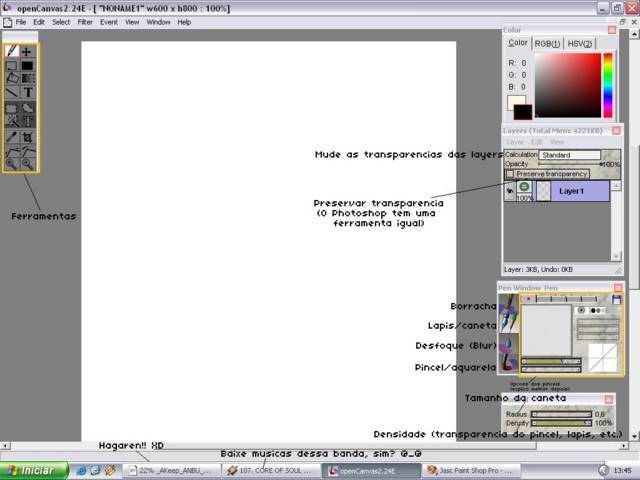This screenshot has height=480, width=640.
Task: Click the Iniciar start button
Action: [35, 471]
